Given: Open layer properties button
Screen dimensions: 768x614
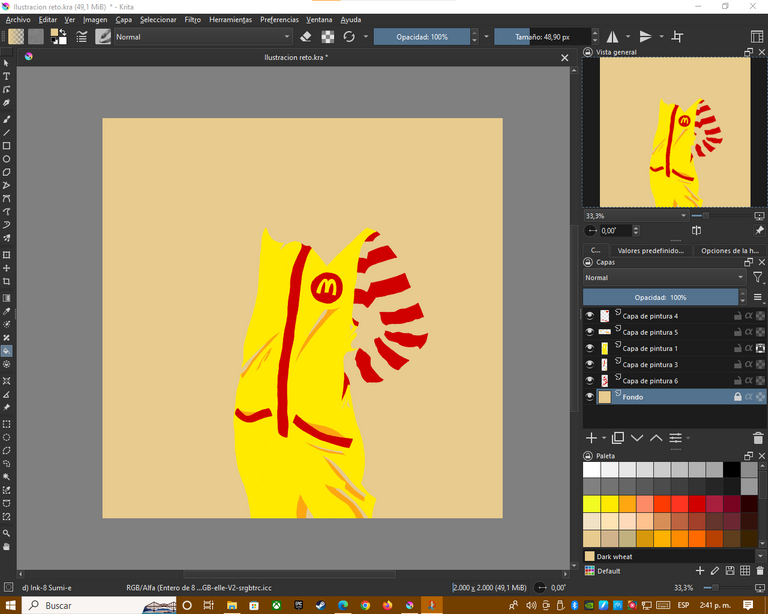Looking at the screenshot, I should (675, 438).
